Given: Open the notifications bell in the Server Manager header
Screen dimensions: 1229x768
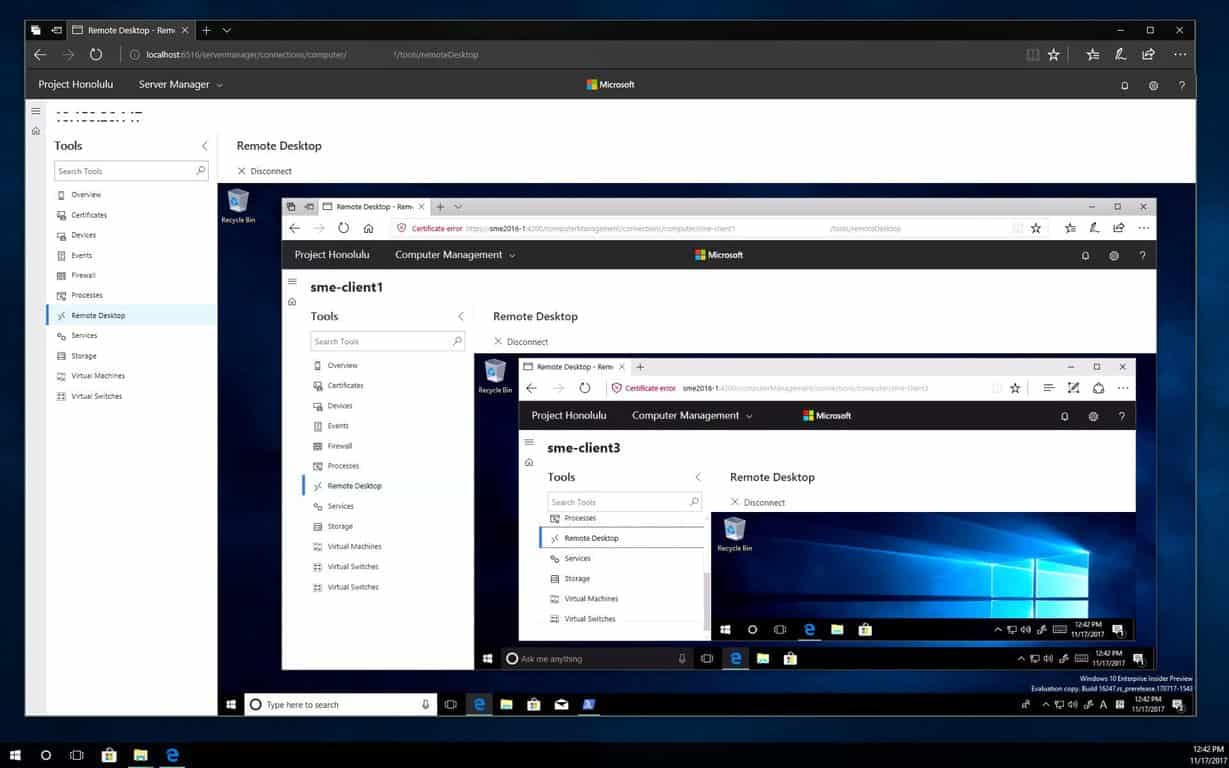Looking at the screenshot, I should point(1124,85).
